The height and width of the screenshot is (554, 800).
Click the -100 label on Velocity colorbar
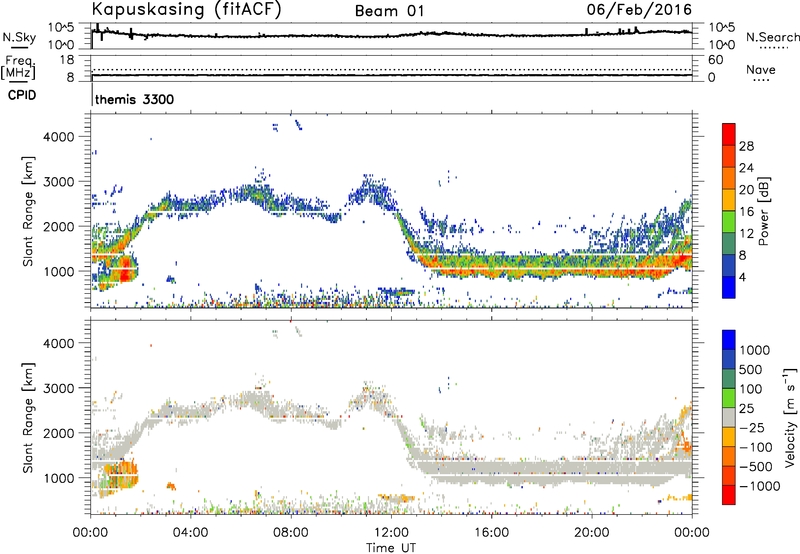755,447
